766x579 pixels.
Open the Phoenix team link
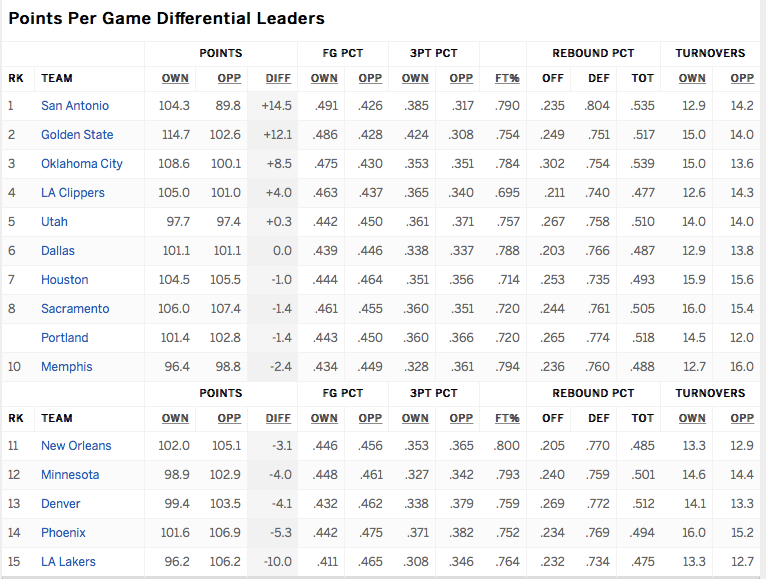pyautogui.click(x=63, y=533)
